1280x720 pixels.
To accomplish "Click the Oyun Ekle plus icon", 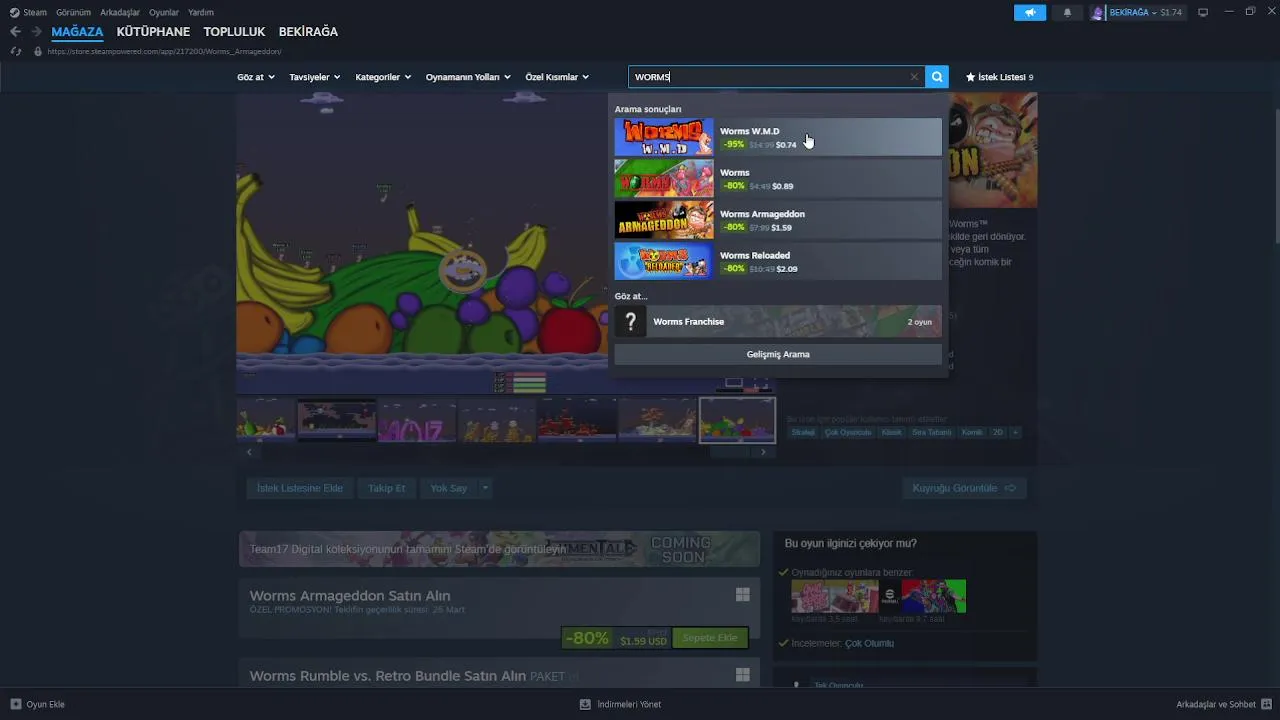I will [15, 704].
